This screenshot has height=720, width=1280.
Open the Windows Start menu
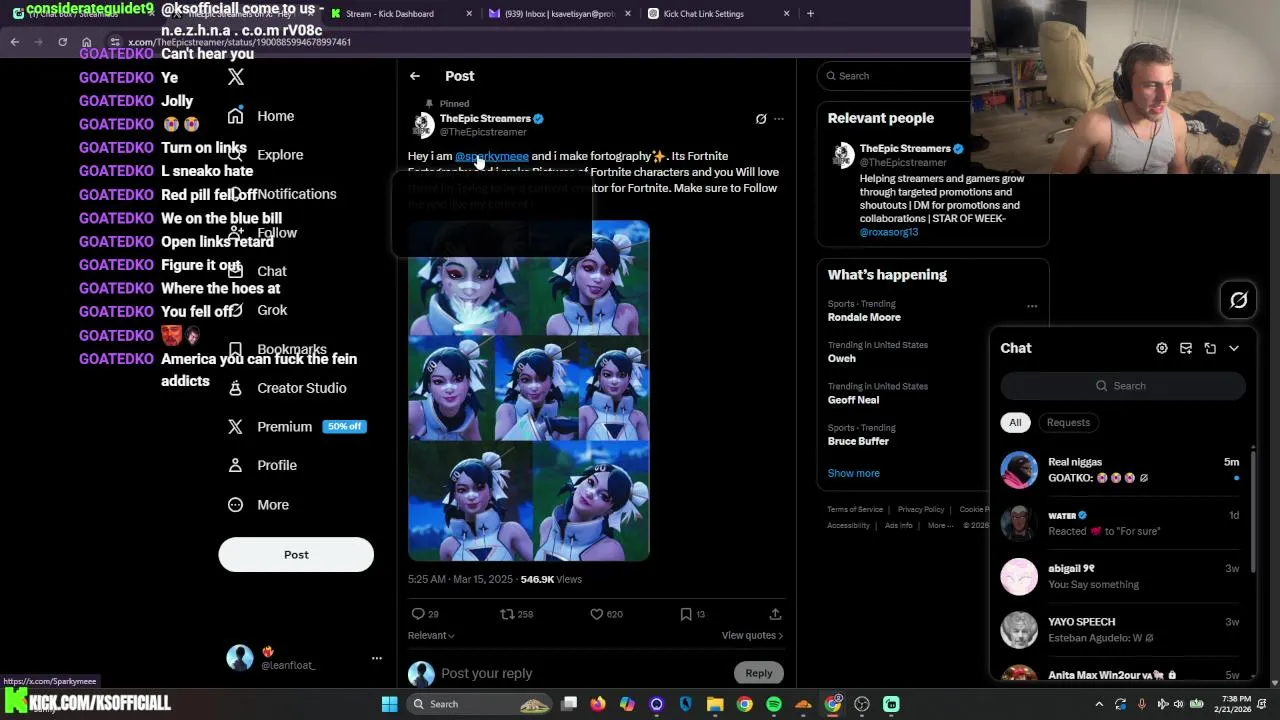pyautogui.click(x=389, y=704)
